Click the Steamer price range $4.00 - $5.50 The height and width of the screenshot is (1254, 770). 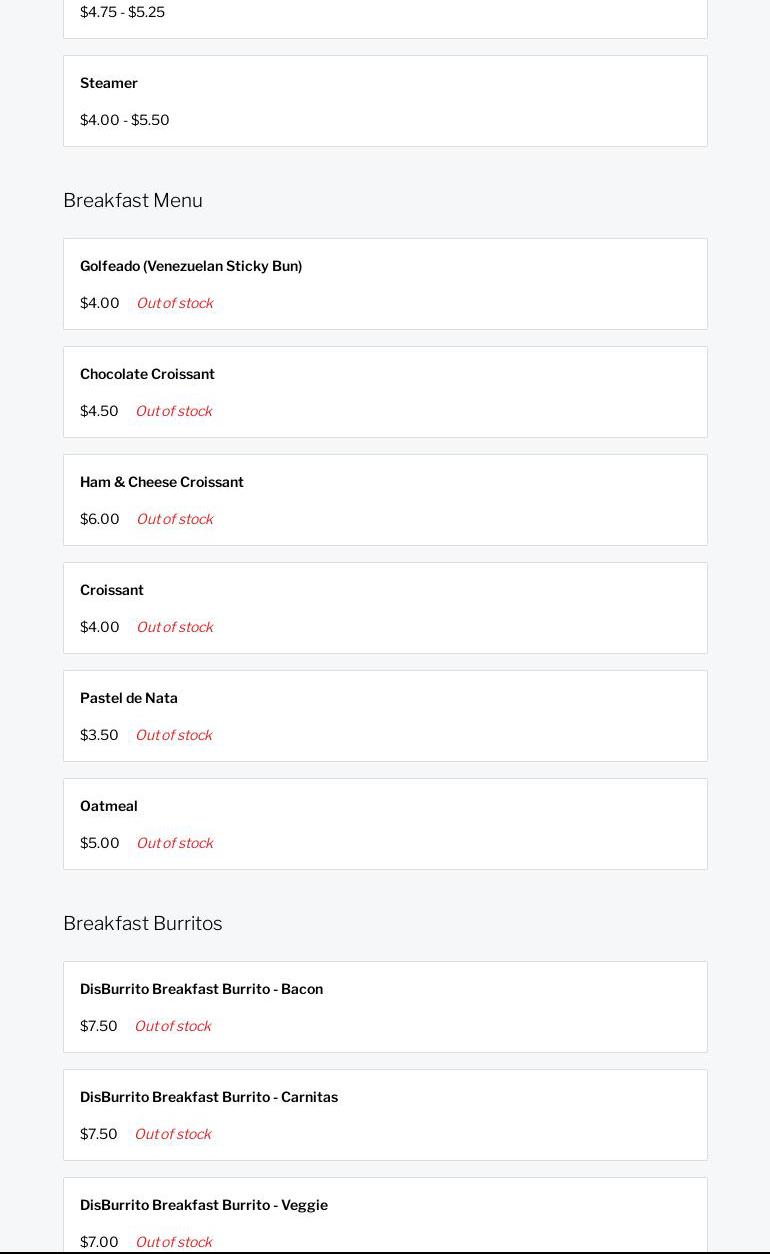click(125, 120)
